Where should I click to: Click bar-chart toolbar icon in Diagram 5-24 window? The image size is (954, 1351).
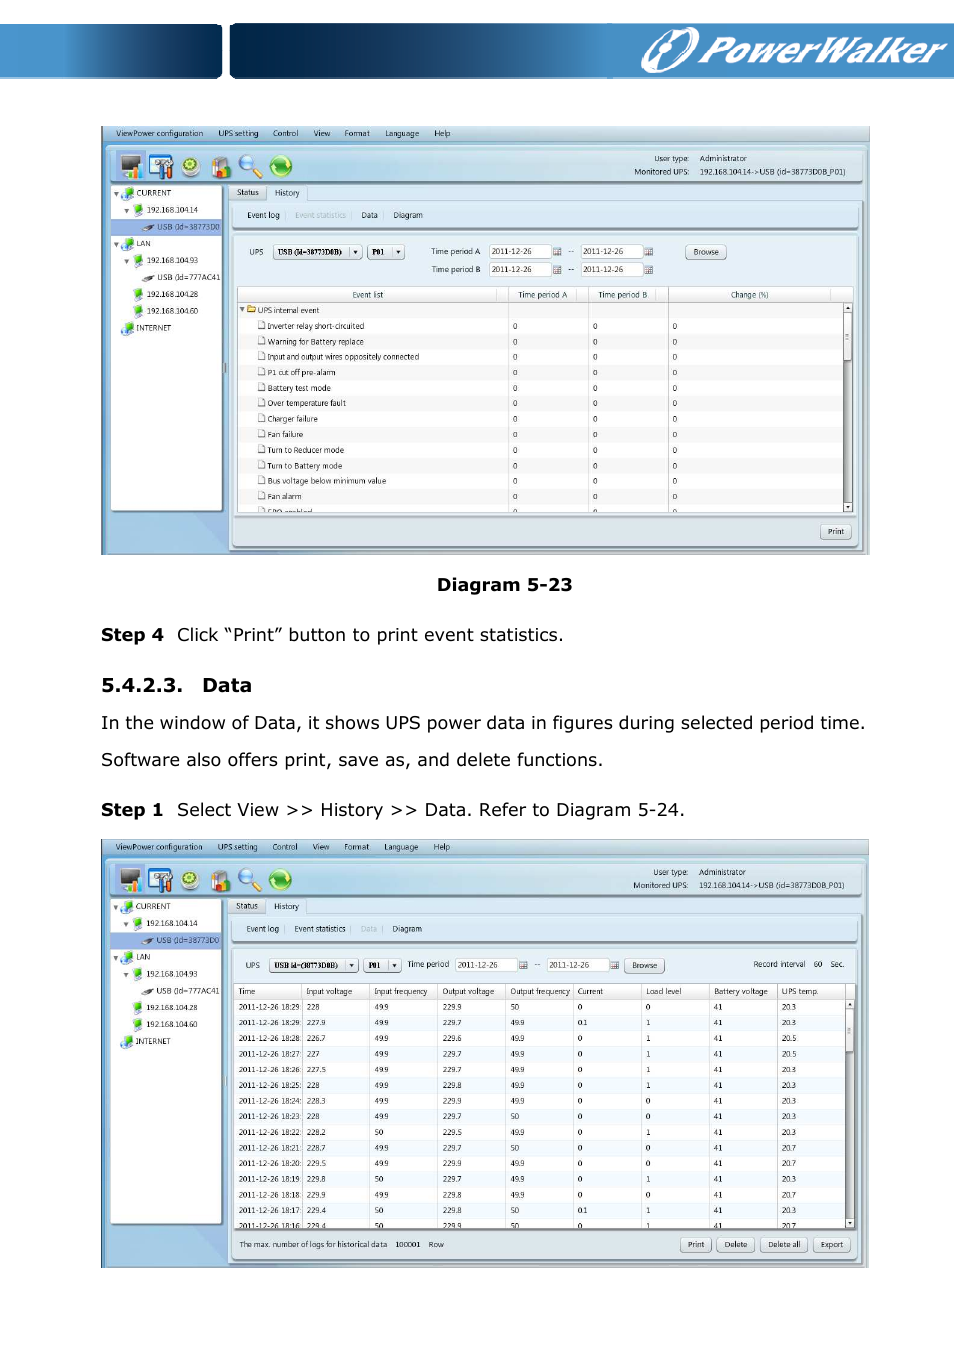tap(221, 881)
